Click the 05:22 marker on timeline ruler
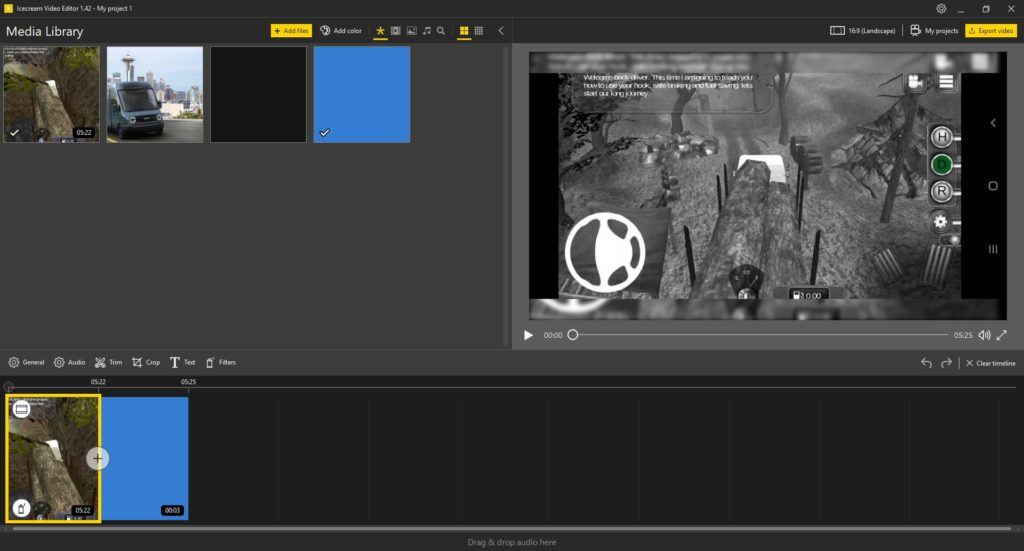1024x551 pixels. coord(98,382)
